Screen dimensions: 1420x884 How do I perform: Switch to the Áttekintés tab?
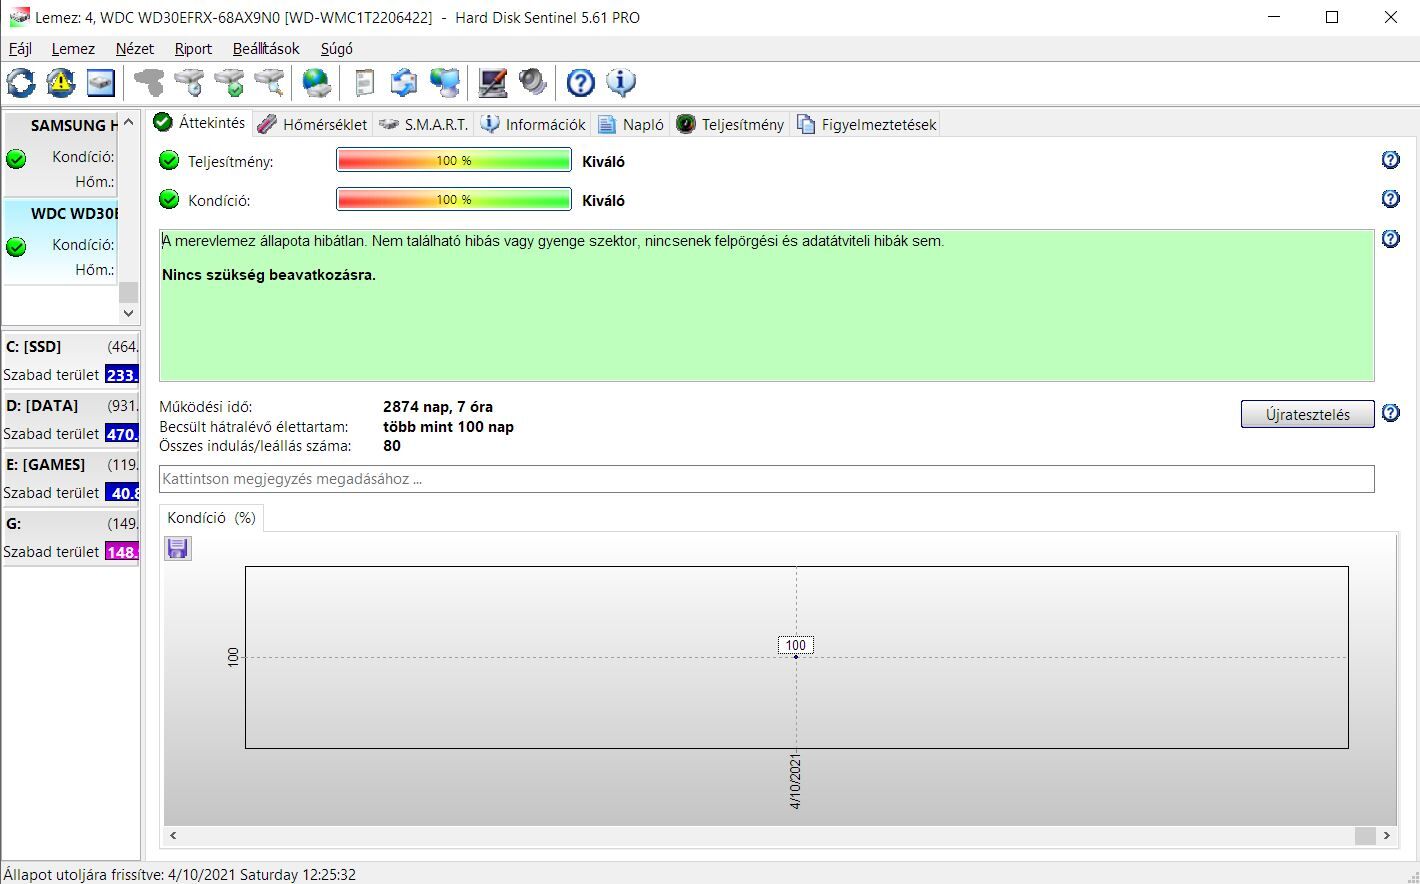(x=200, y=122)
